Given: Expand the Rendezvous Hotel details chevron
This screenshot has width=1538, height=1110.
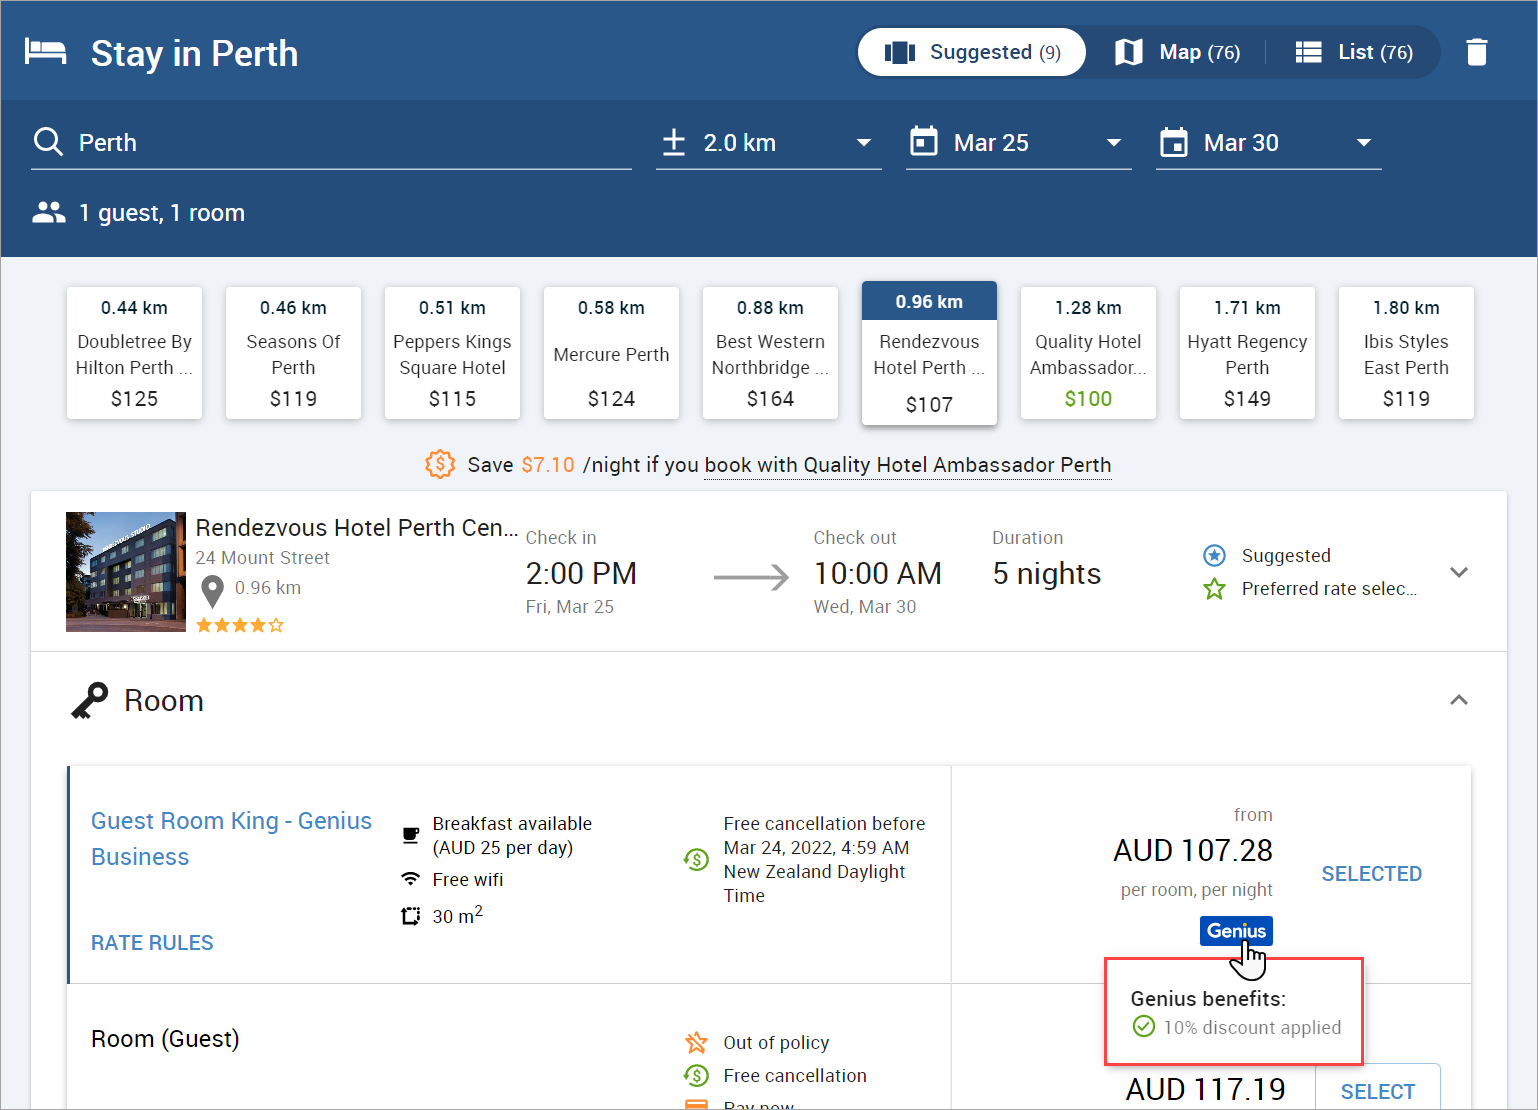Looking at the screenshot, I should point(1459,572).
